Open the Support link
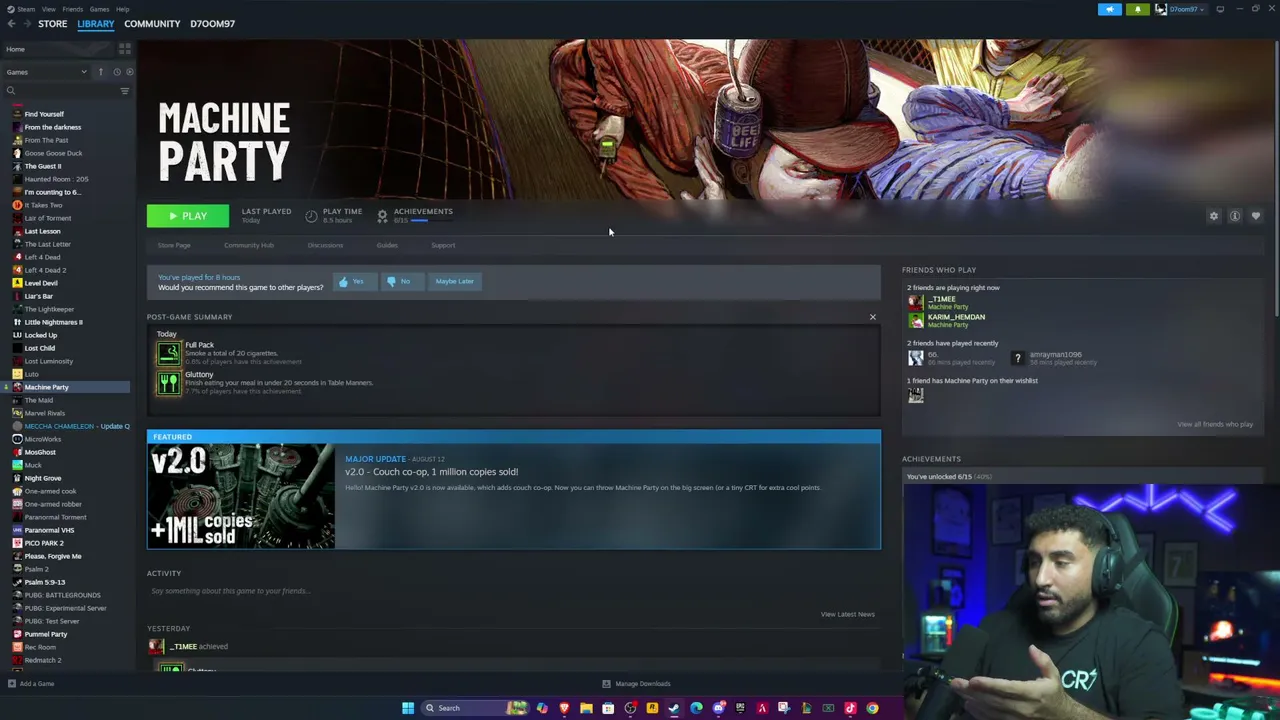Viewport: 1280px width, 720px height. [x=443, y=245]
